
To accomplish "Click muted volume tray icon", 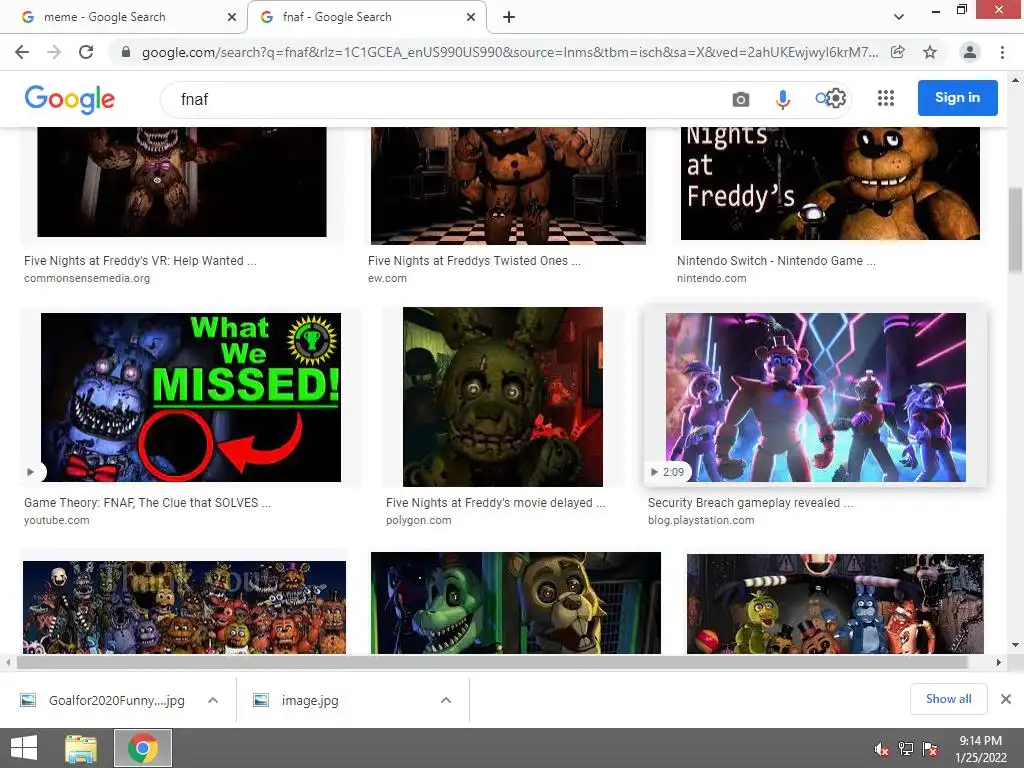I will pos(881,749).
